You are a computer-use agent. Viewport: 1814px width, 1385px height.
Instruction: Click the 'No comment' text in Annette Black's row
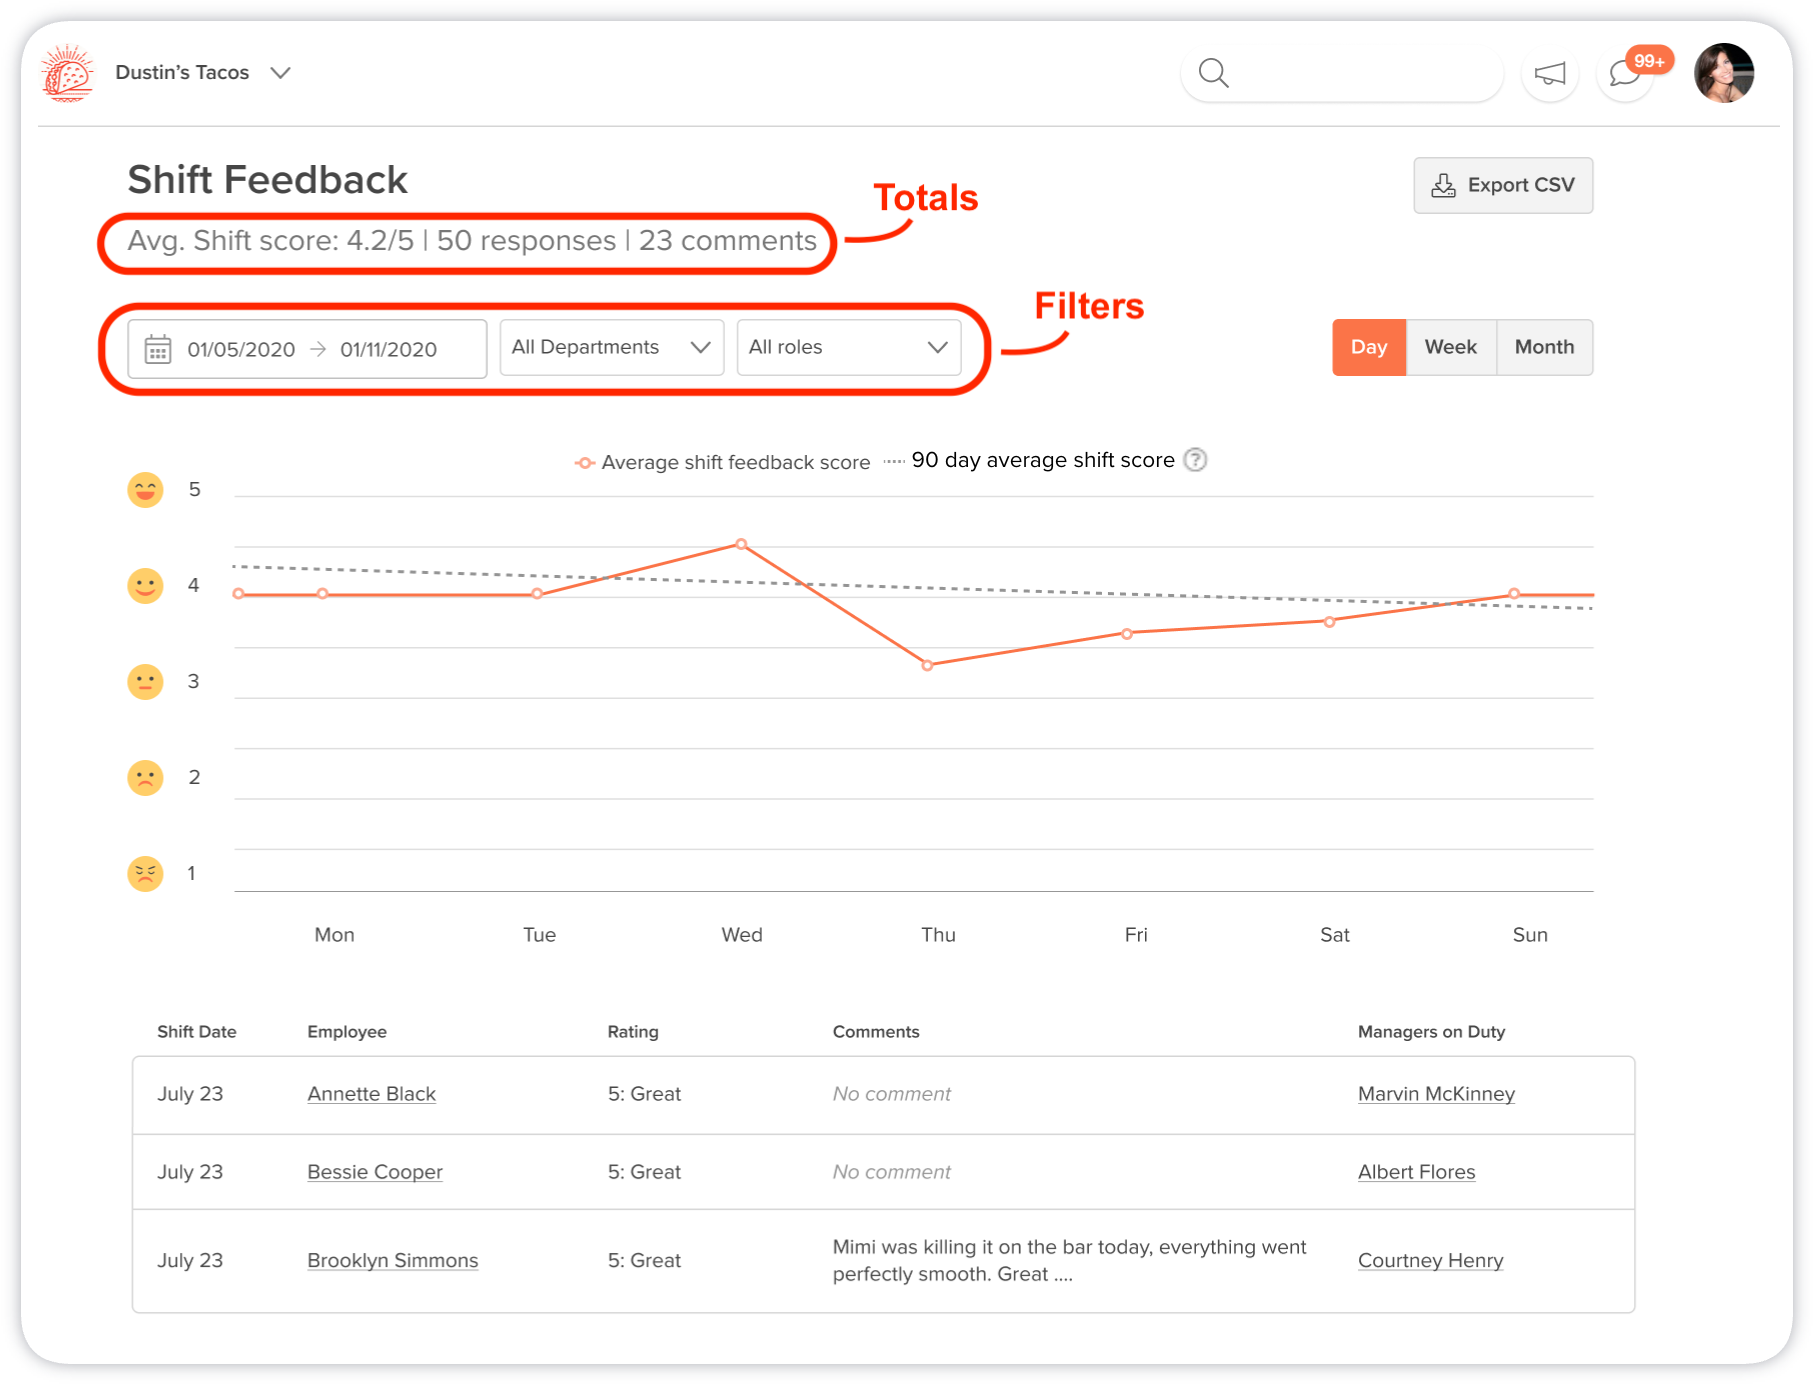pos(891,1094)
